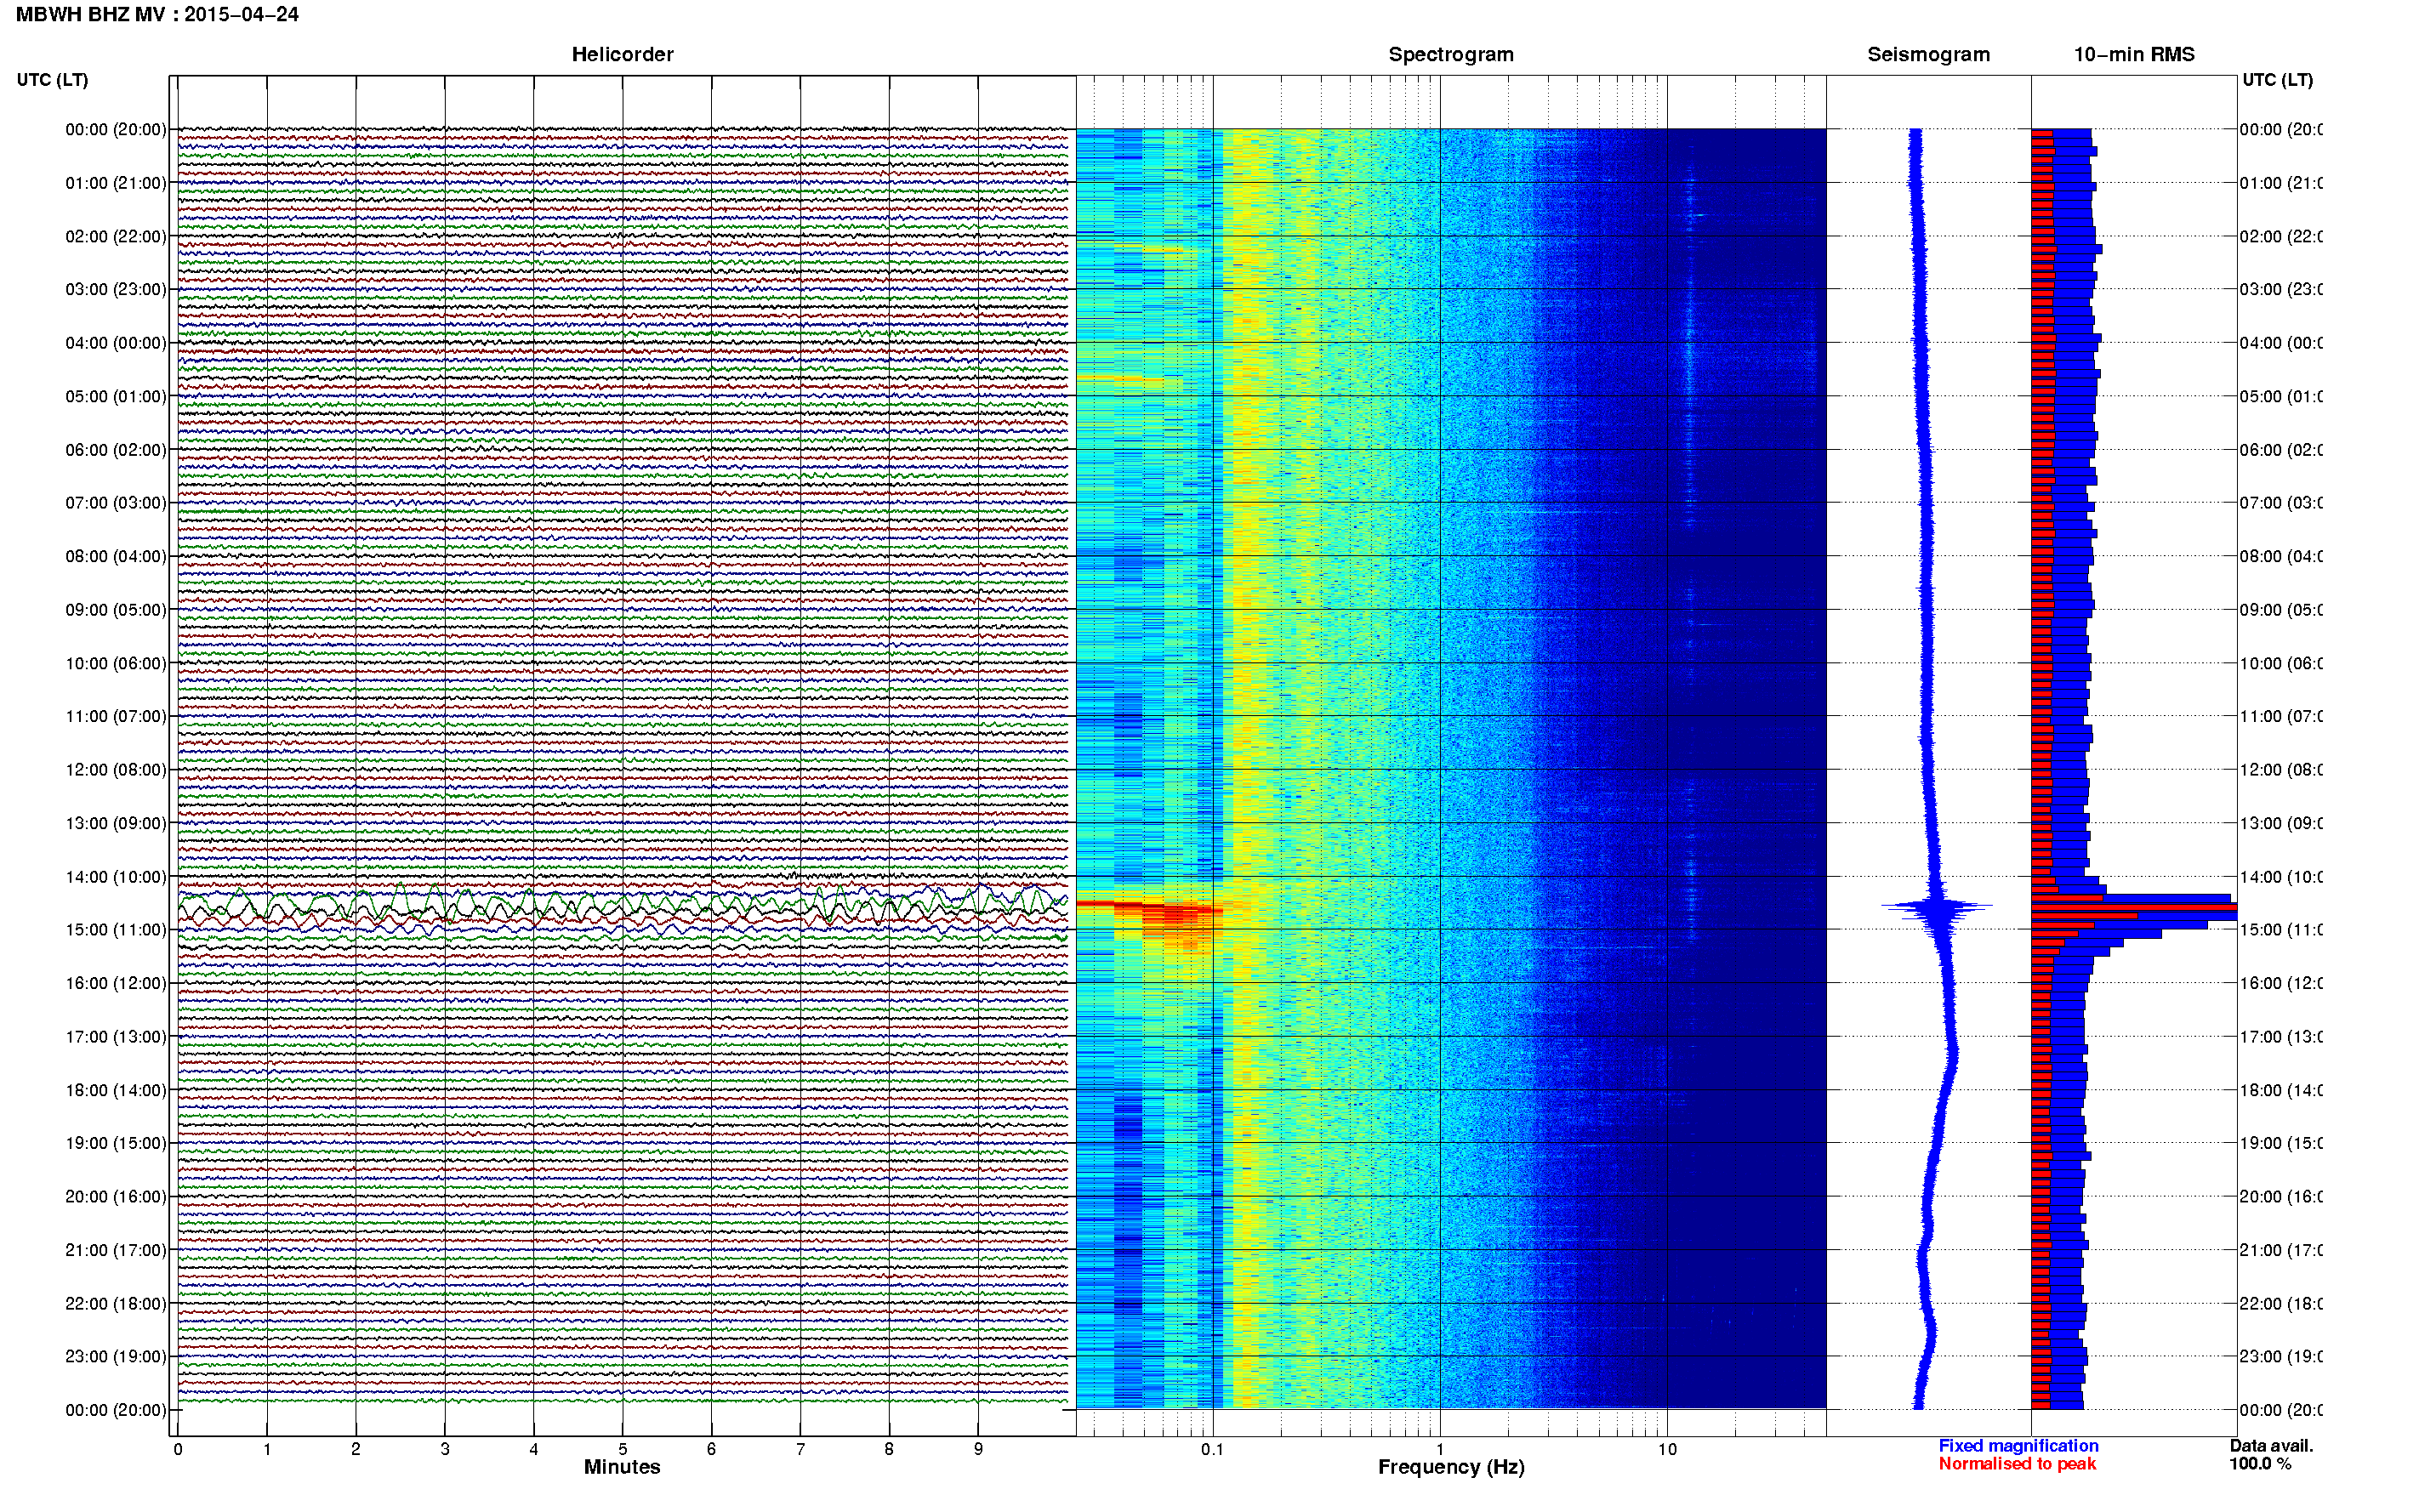Screen dimensions: 2419x1512
Task: Click the 'Data avail. 100.0 %' label
Action: pos(2271,1455)
